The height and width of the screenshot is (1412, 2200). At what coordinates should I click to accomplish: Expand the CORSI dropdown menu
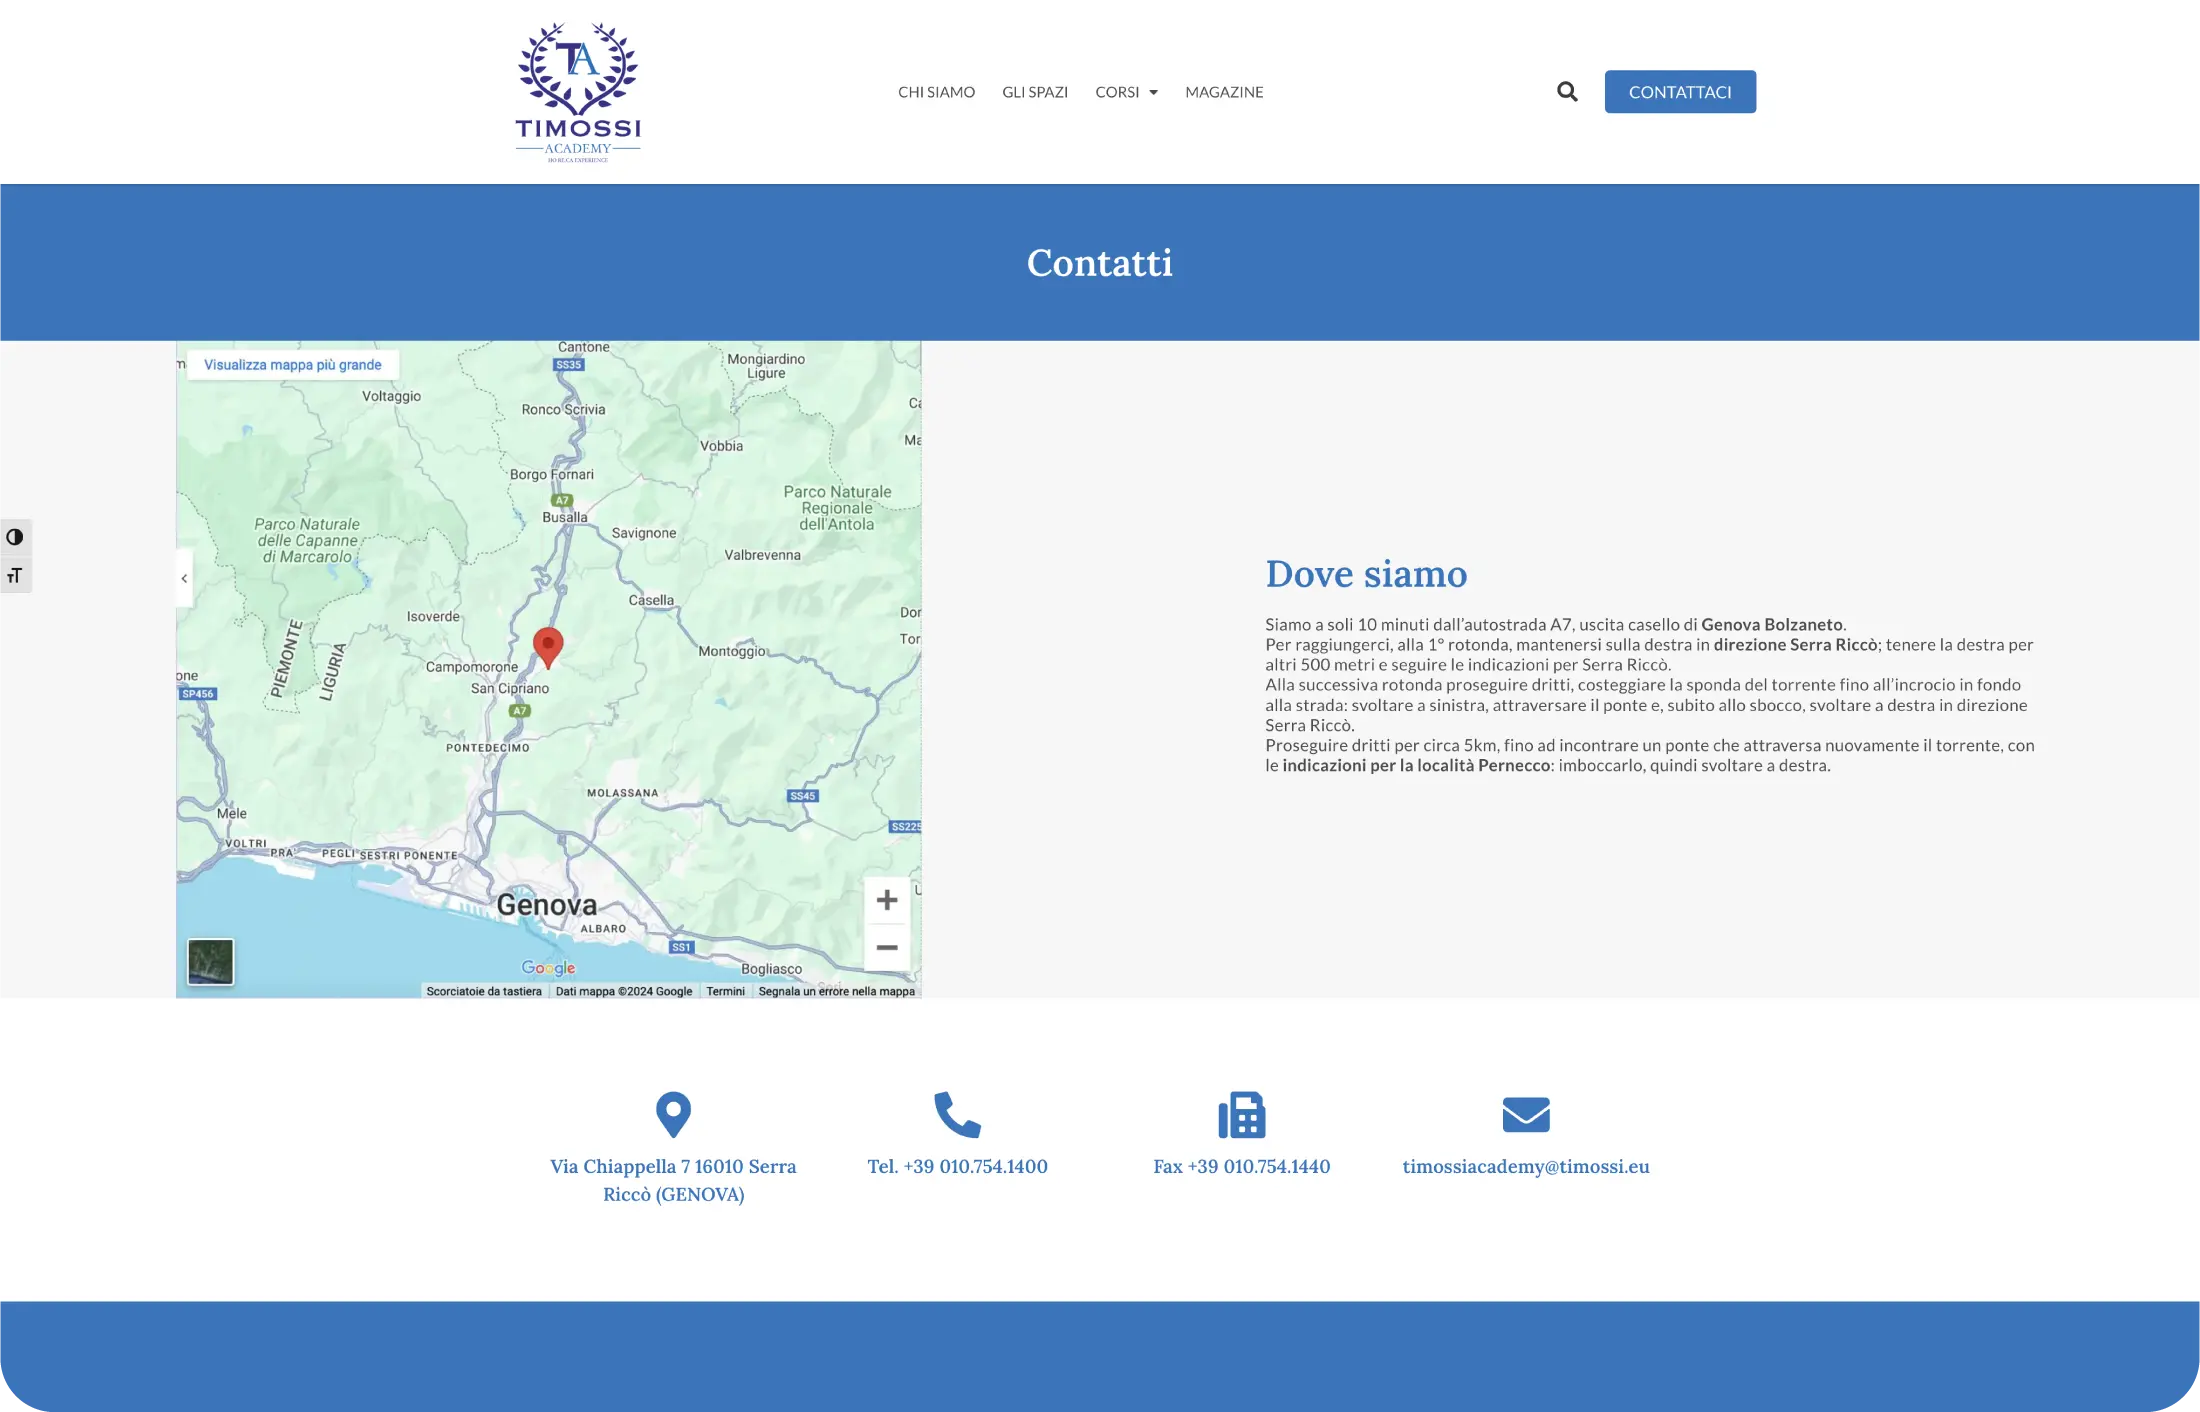tap(1126, 92)
